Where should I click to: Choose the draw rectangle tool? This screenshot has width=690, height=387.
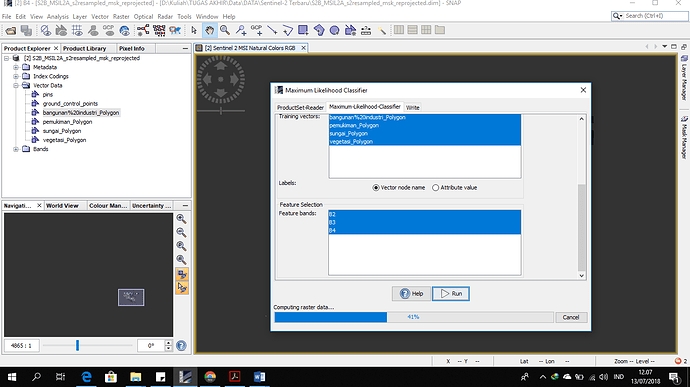[303, 30]
